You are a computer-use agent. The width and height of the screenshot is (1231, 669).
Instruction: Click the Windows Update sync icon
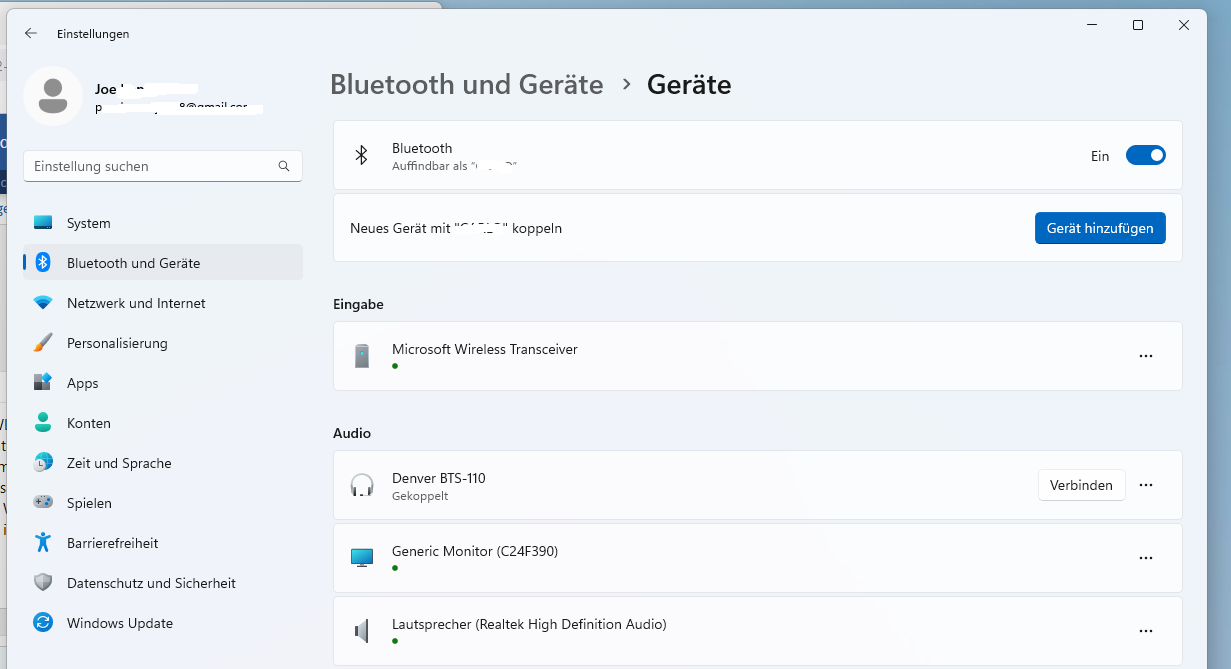pyautogui.click(x=42, y=623)
